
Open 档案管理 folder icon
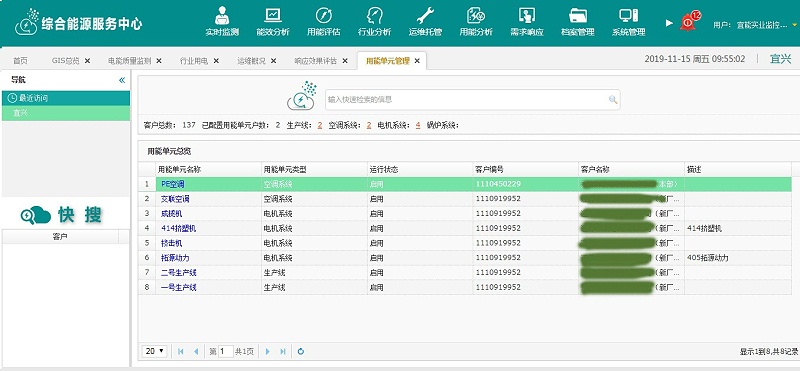pyautogui.click(x=578, y=15)
